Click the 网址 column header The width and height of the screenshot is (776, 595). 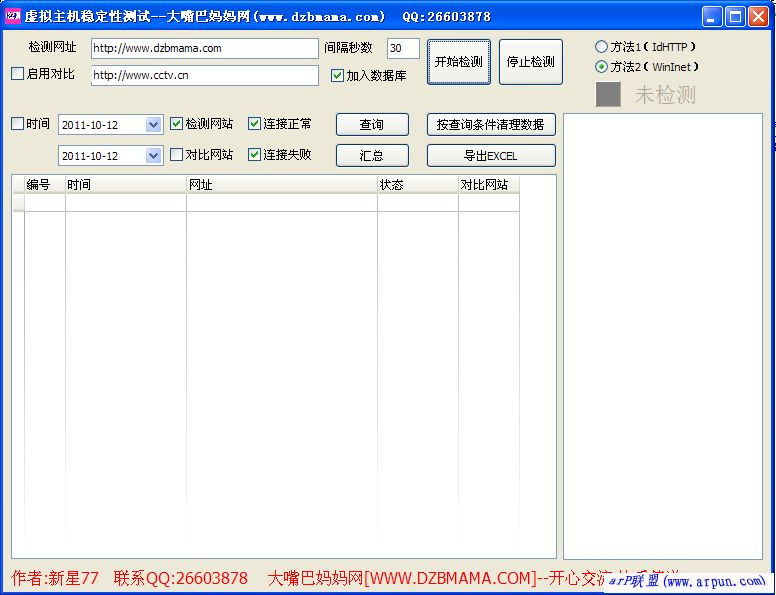281,185
